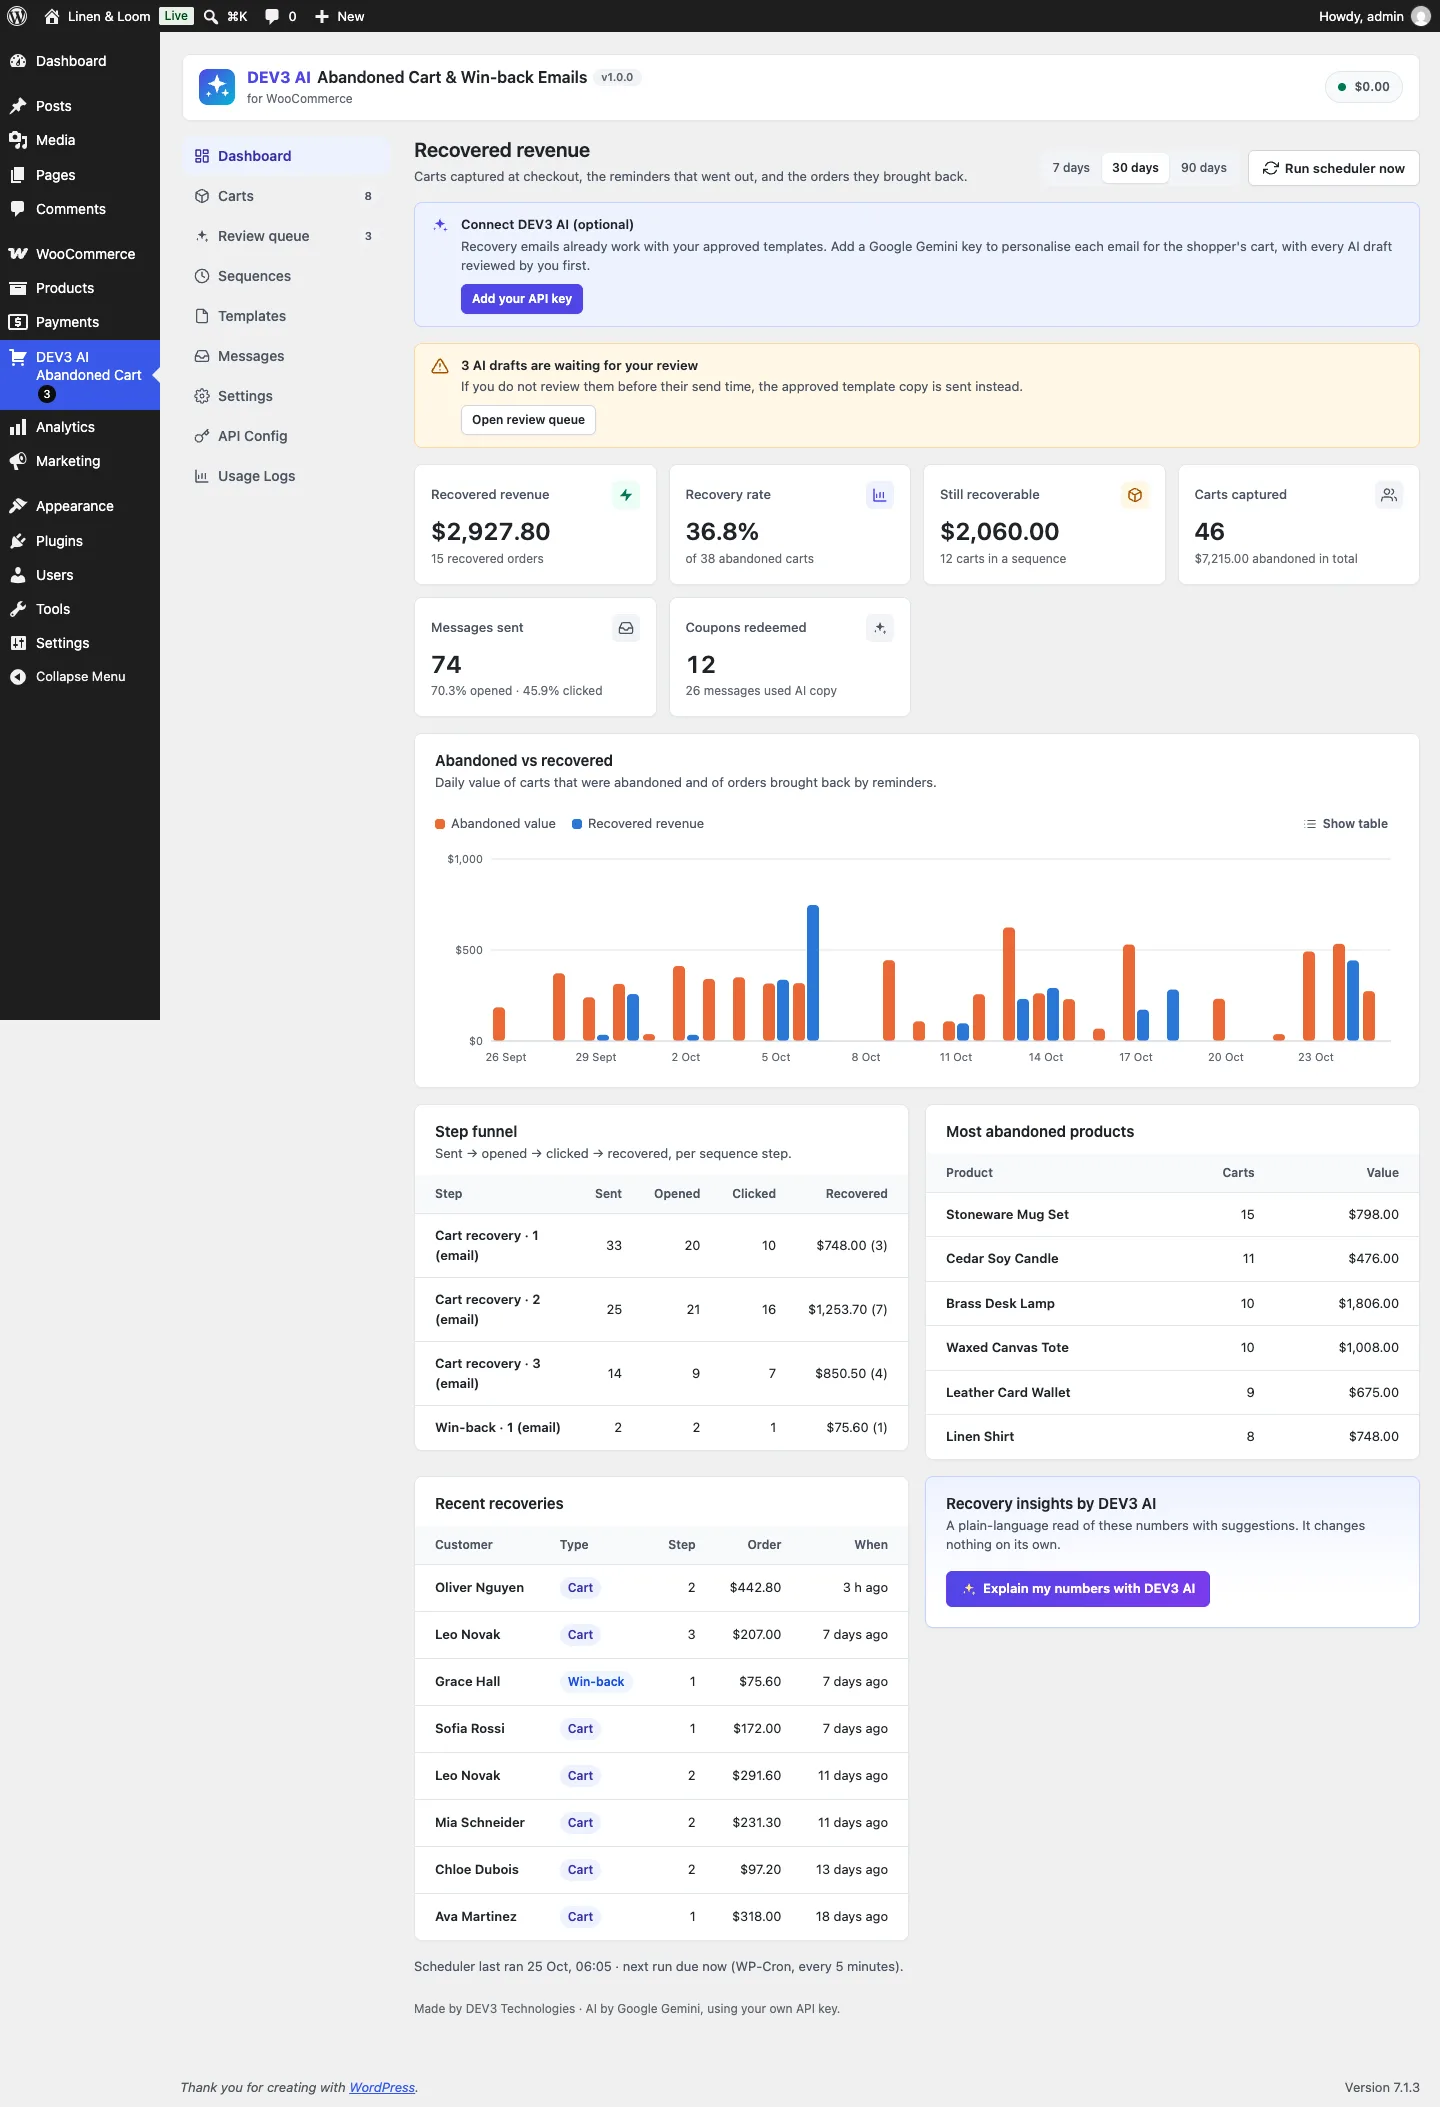
Task: Open WordPress Dashboard menu item
Action: pos(80,61)
